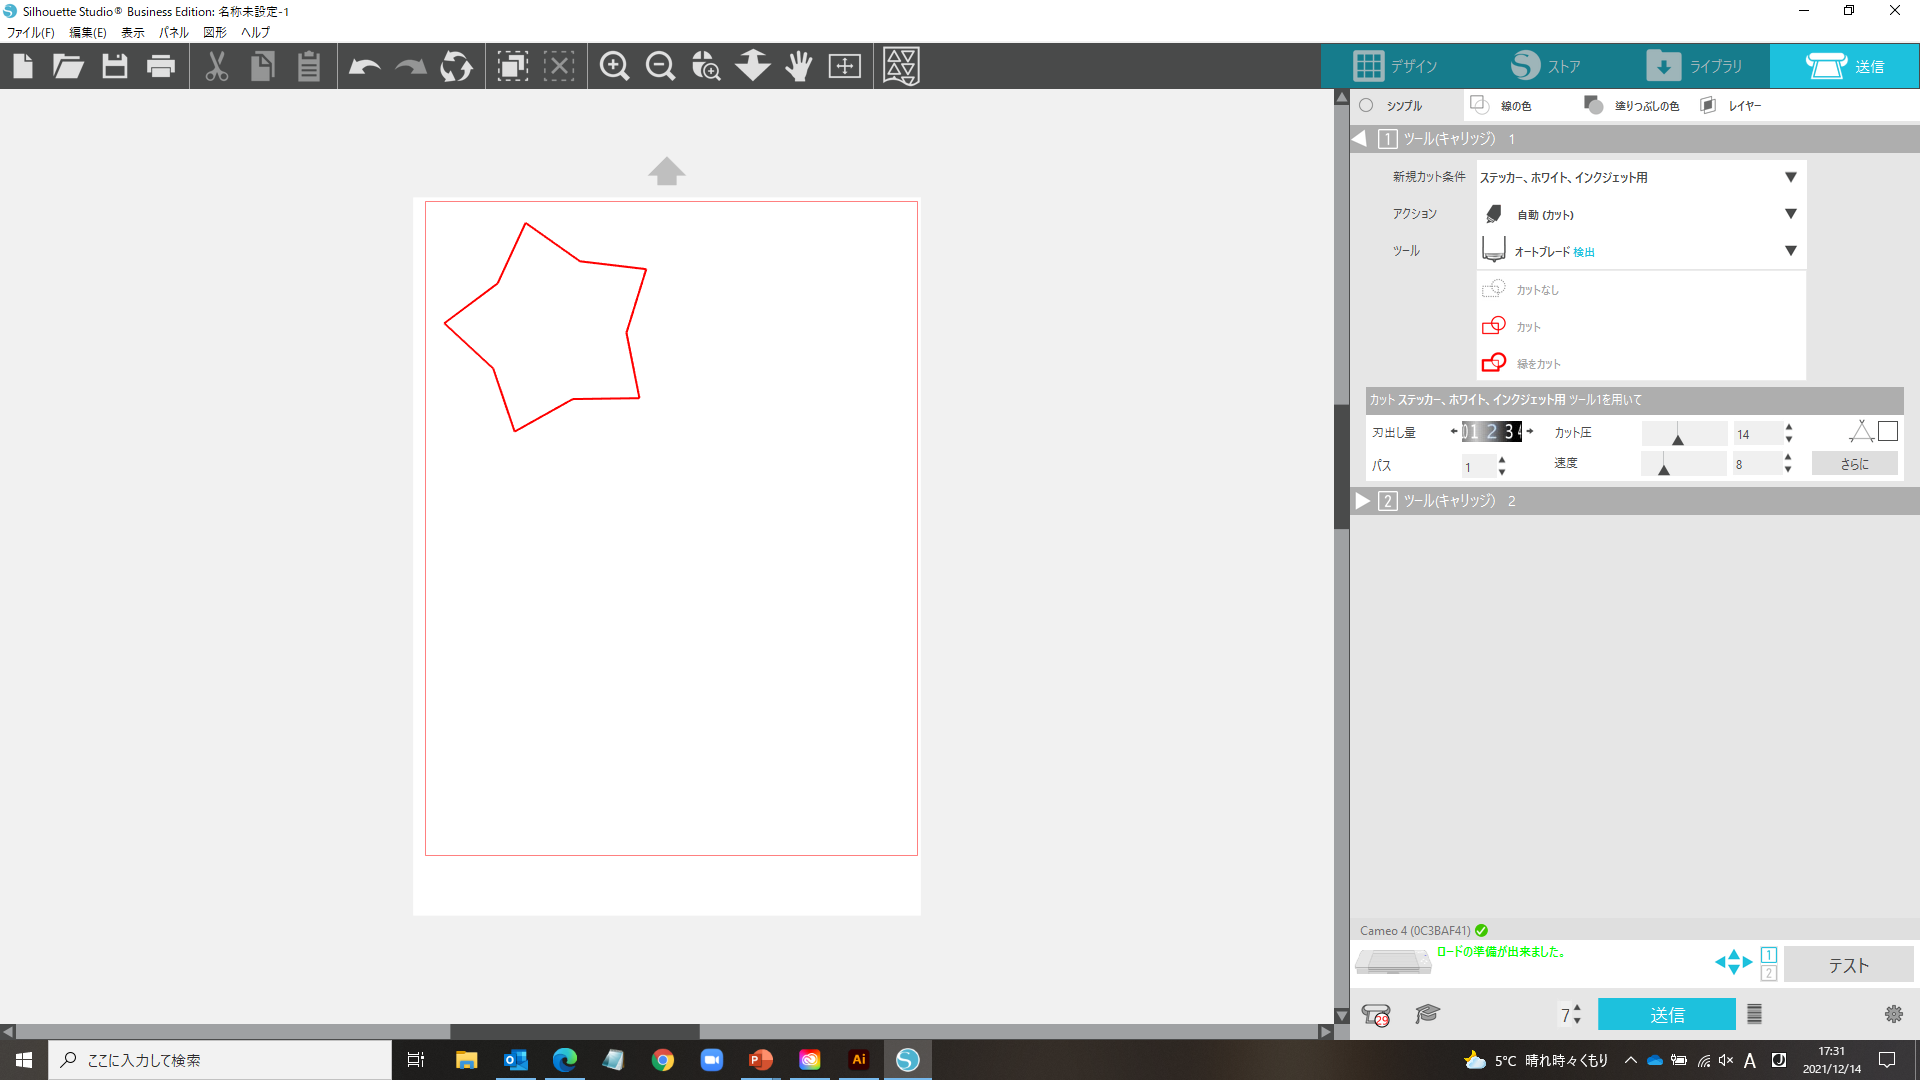
Task: Increase カット圧 value with up arrow
Action: point(1789,427)
